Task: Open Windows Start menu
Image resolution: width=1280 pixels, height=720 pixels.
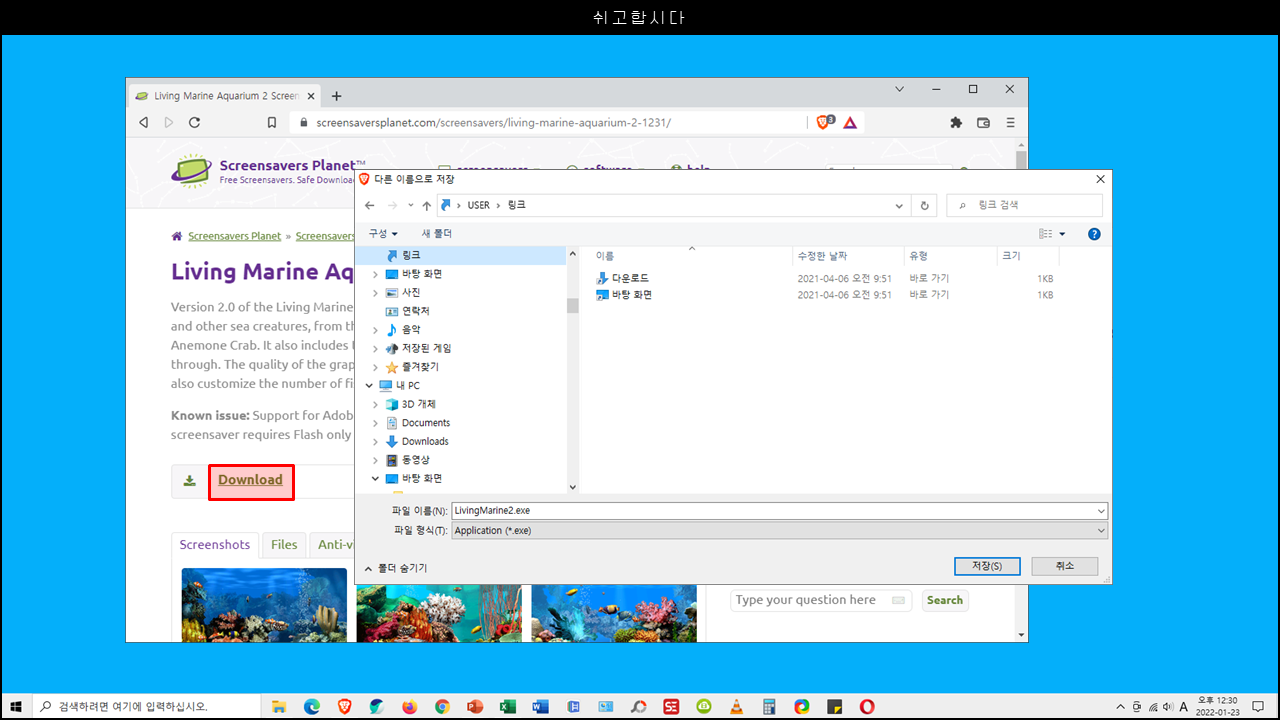Action: pyautogui.click(x=16, y=706)
